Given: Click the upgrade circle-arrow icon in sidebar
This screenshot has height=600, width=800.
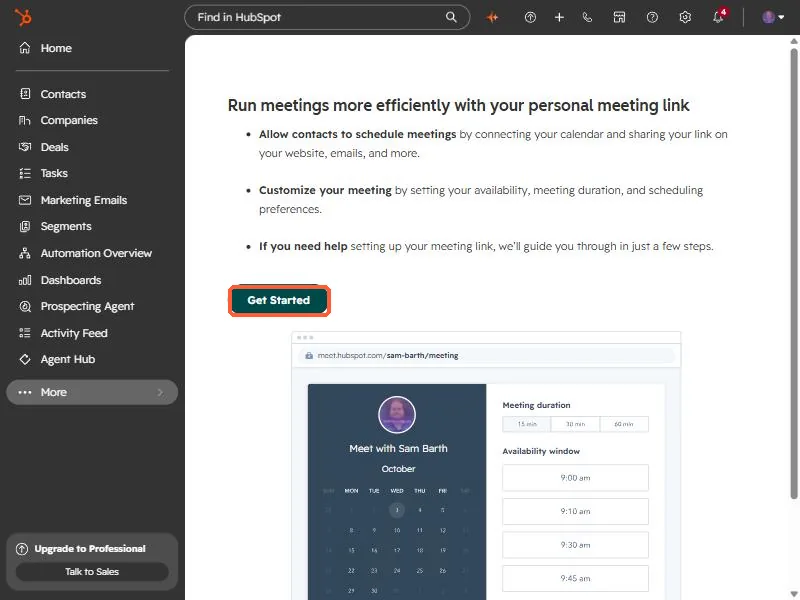Looking at the screenshot, I should tap(22, 549).
